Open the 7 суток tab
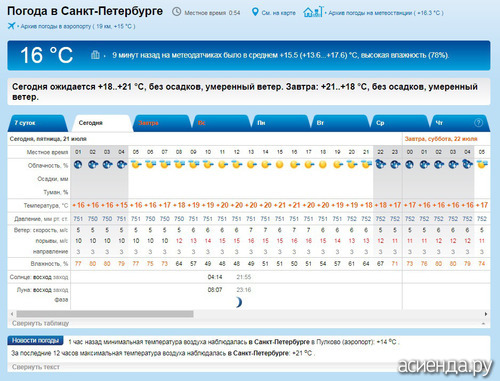Image resolution: width=500 pixels, height=381 pixels. [x=38, y=123]
